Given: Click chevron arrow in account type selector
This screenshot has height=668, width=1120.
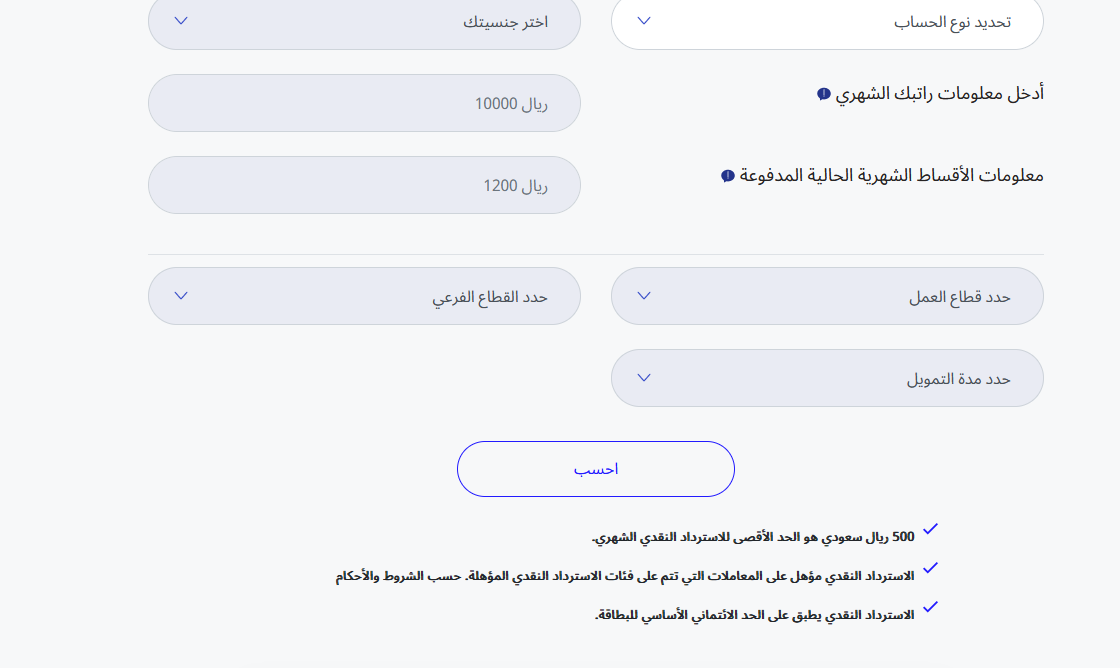Looking at the screenshot, I should click(644, 20).
